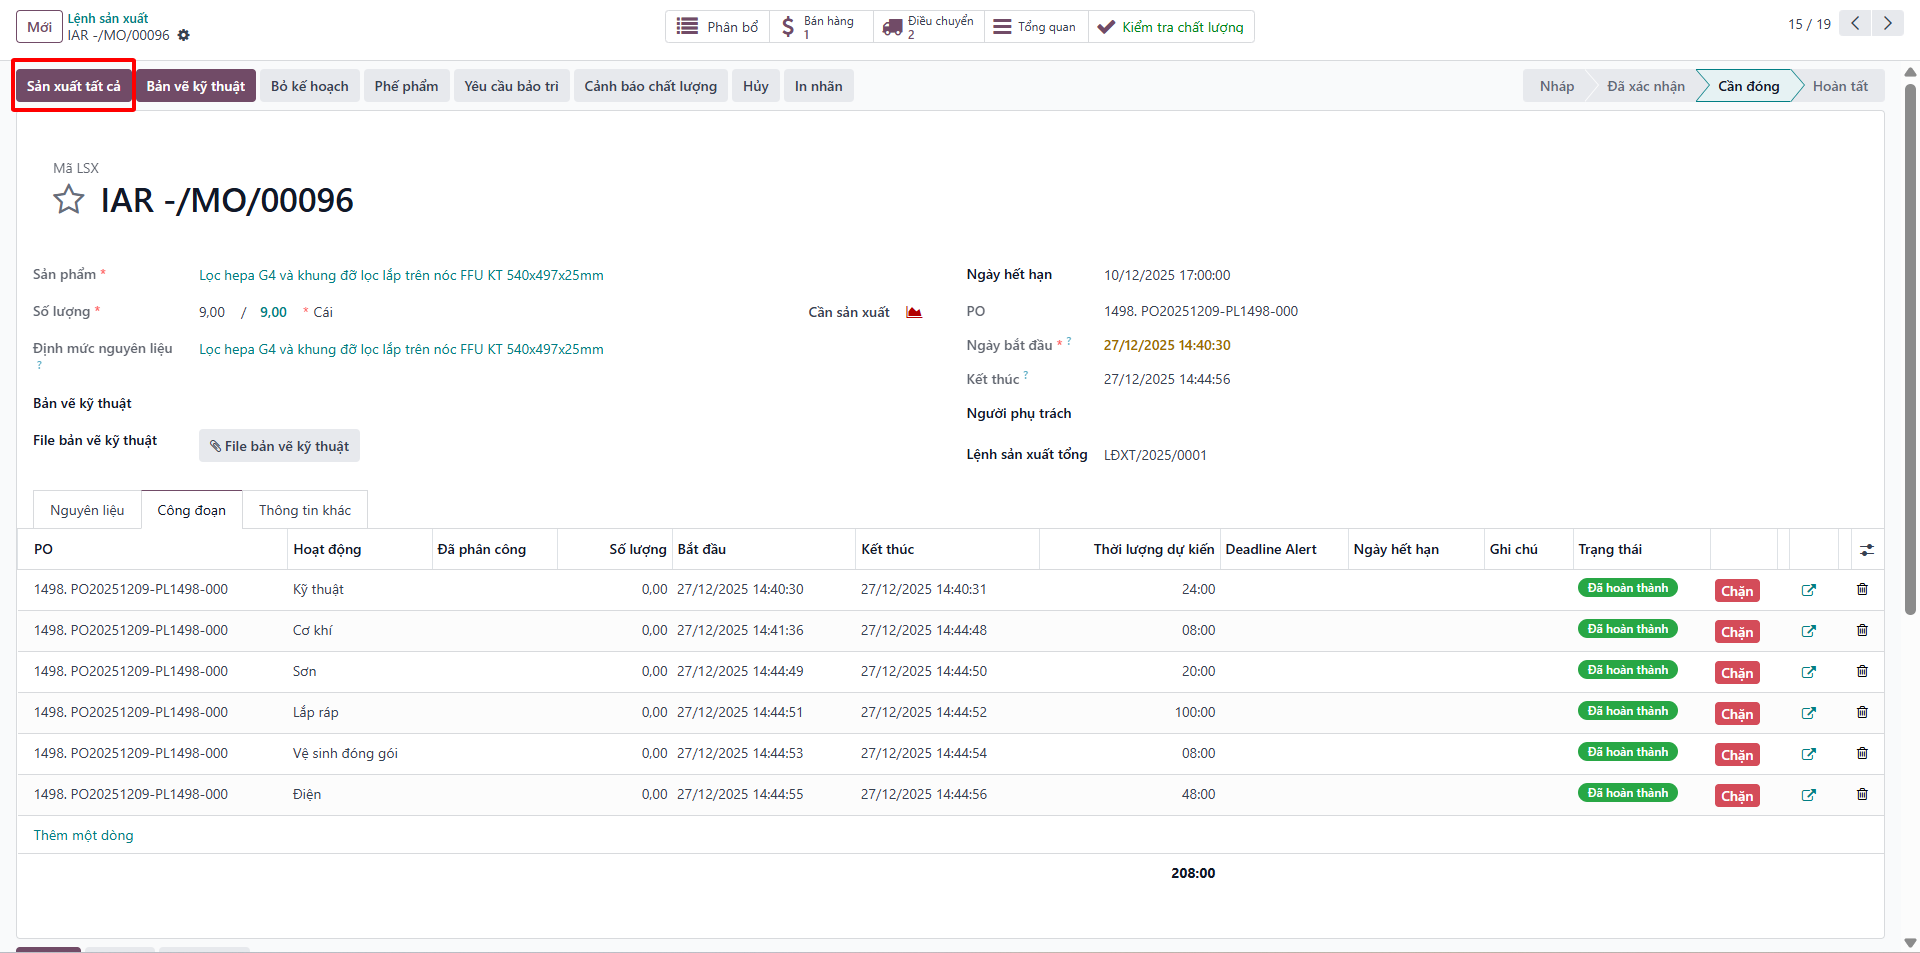The image size is (1920, 953).
Task: Block the Cơ khí work order with Chặn
Action: tap(1737, 632)
